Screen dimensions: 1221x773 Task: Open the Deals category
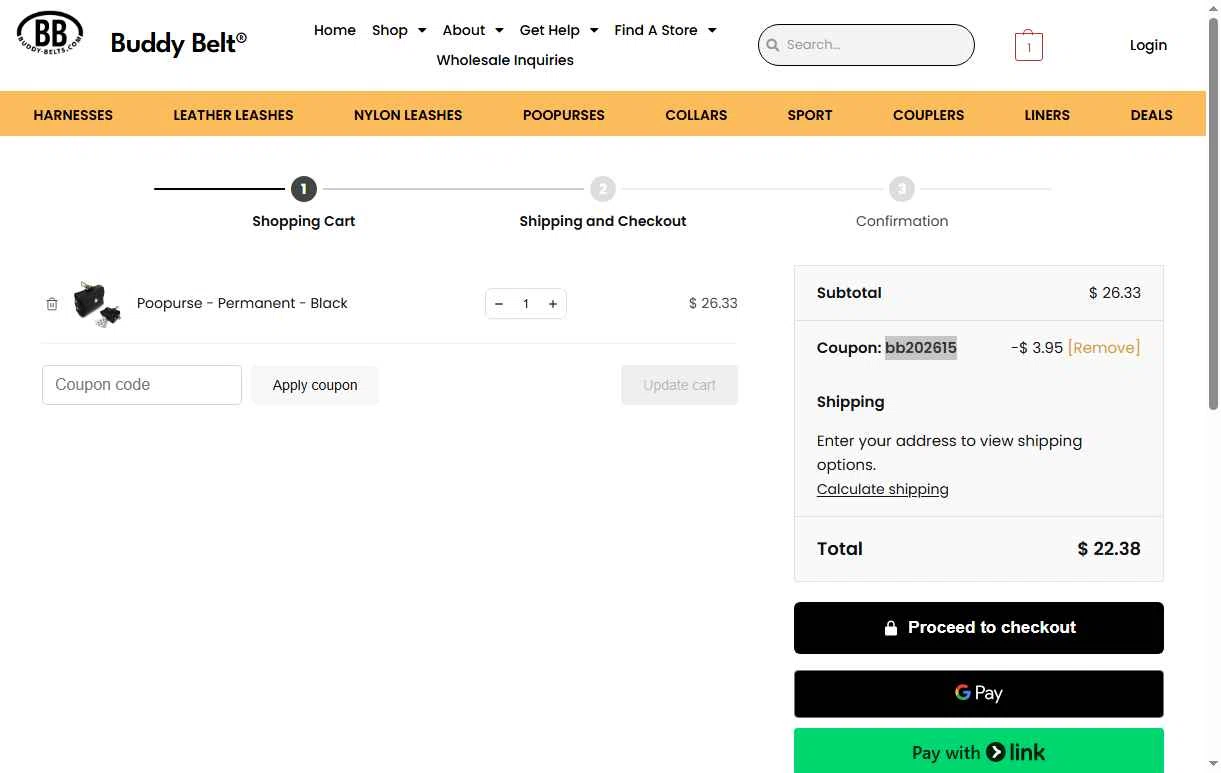[1151, 115]
